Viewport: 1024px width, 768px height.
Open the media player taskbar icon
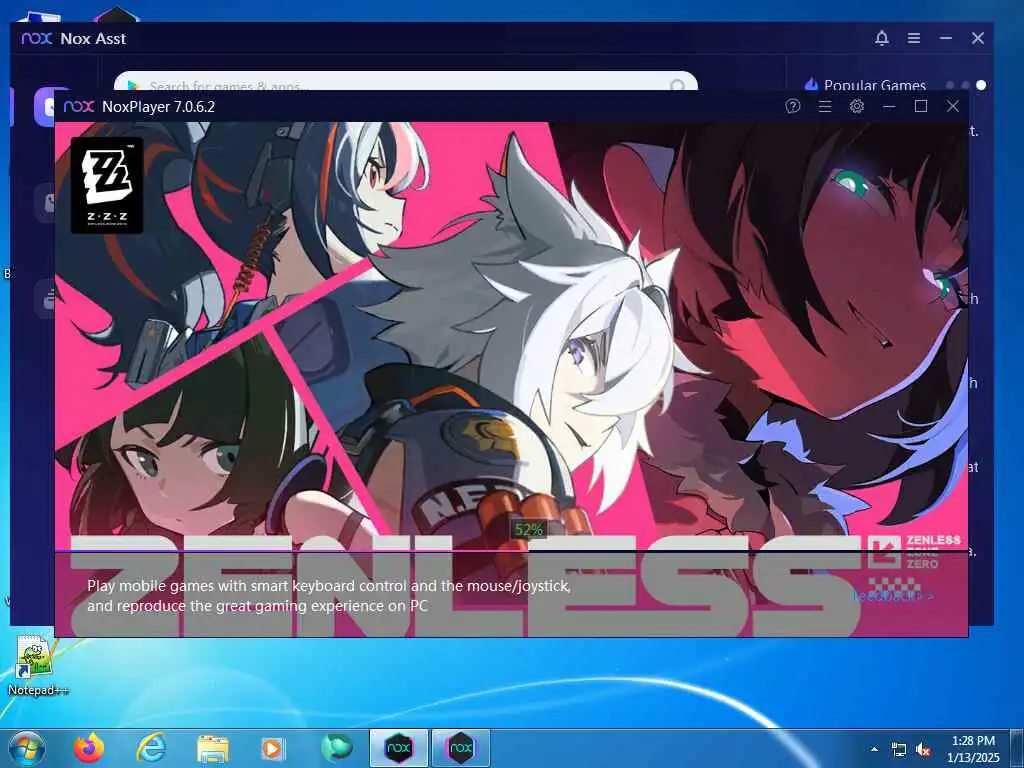click(x=273, y=748)
